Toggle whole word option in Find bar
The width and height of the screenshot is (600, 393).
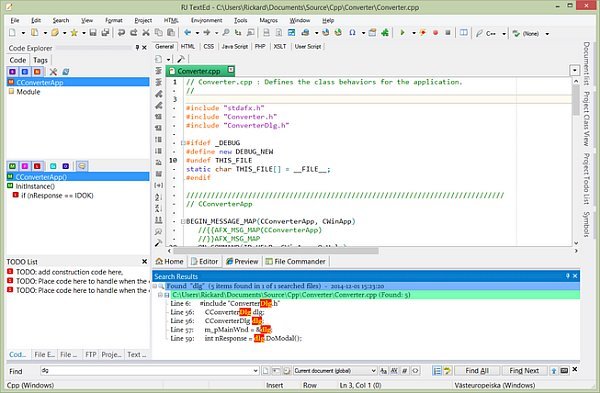point(394,370)
